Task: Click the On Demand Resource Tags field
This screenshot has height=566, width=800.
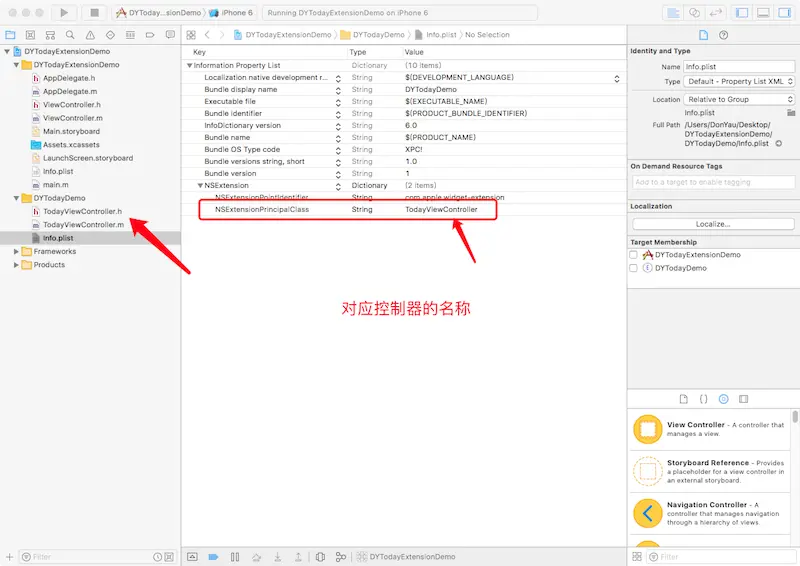Action: coord(713,182)
